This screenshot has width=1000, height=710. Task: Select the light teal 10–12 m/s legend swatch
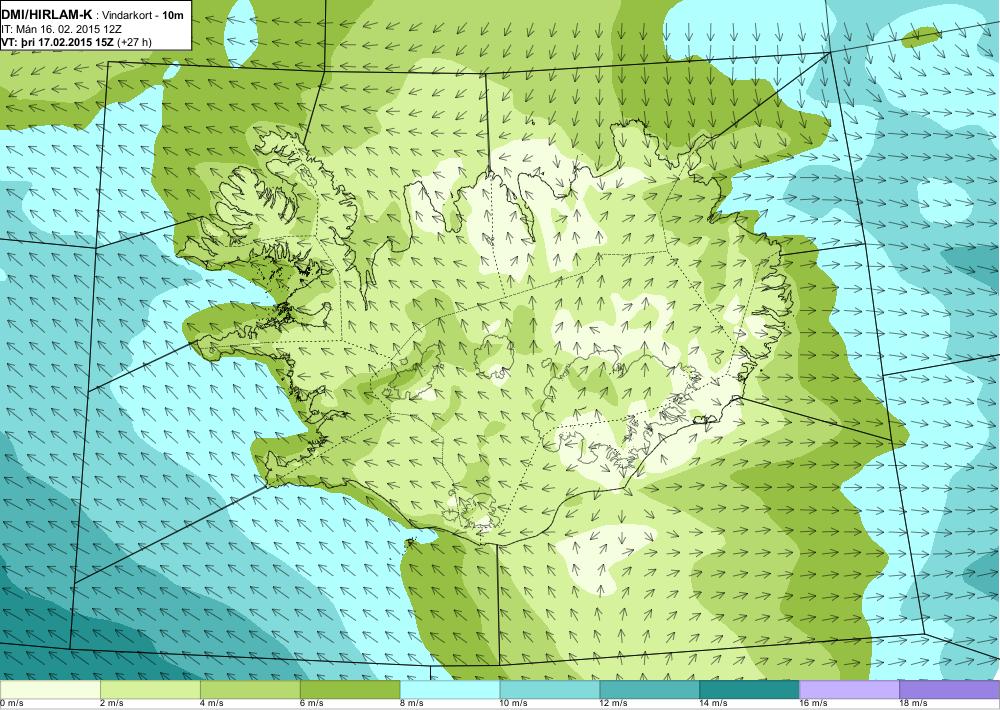click(x=550, y=690)
